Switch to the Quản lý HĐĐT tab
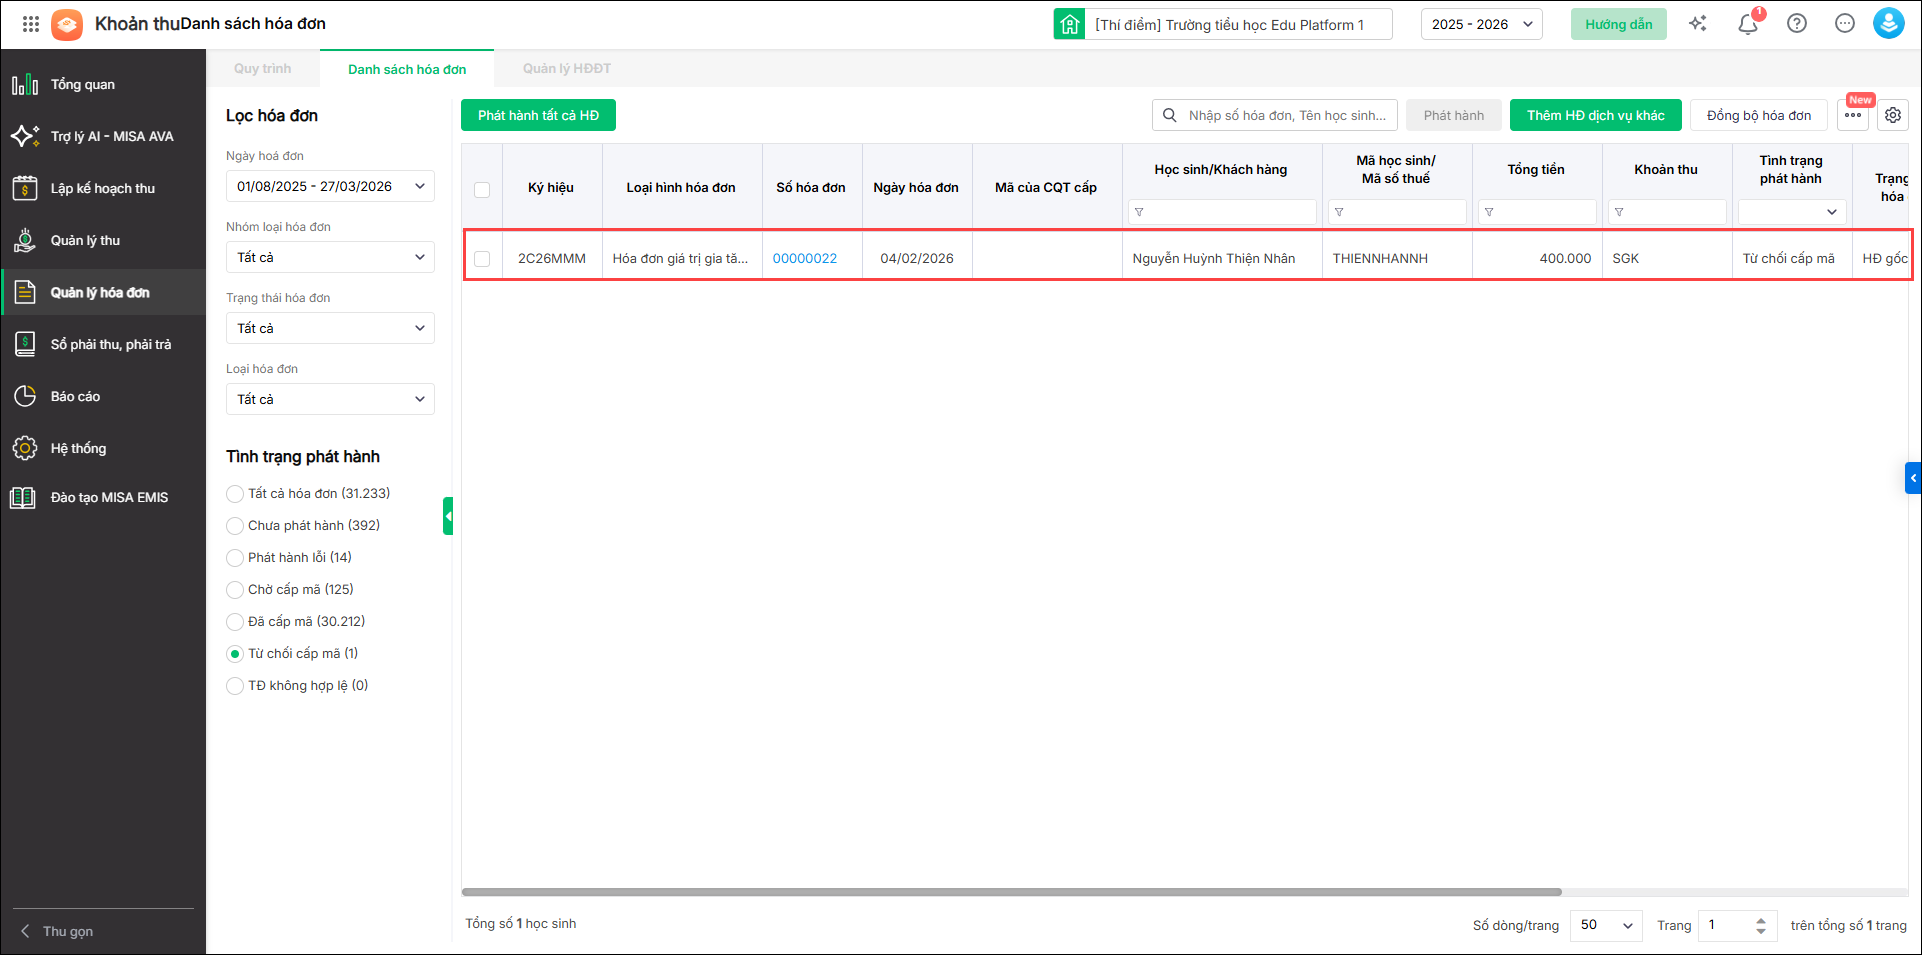The height and width of the screenshot is (955, 1922). tap(566, 69)
